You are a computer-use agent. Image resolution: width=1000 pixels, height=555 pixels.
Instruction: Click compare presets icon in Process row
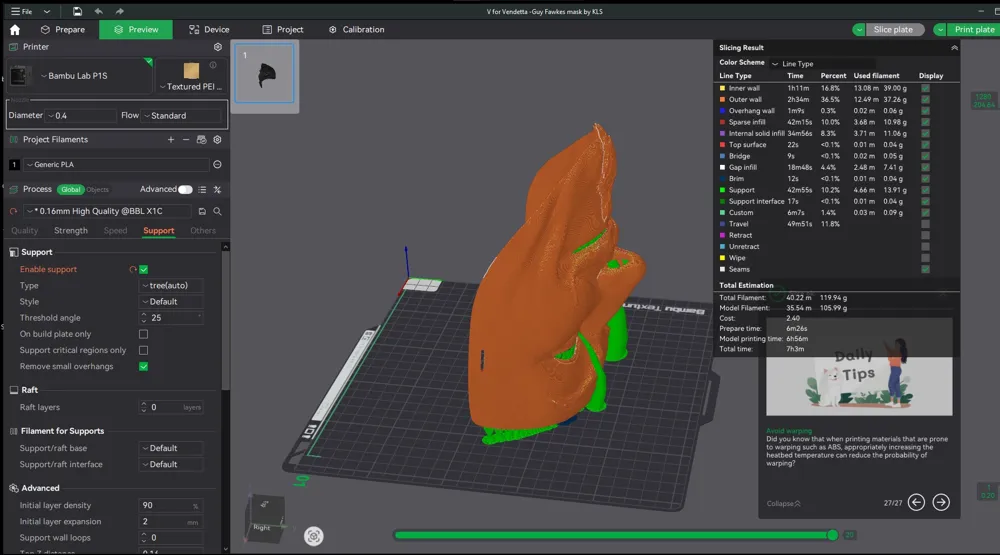217,189
